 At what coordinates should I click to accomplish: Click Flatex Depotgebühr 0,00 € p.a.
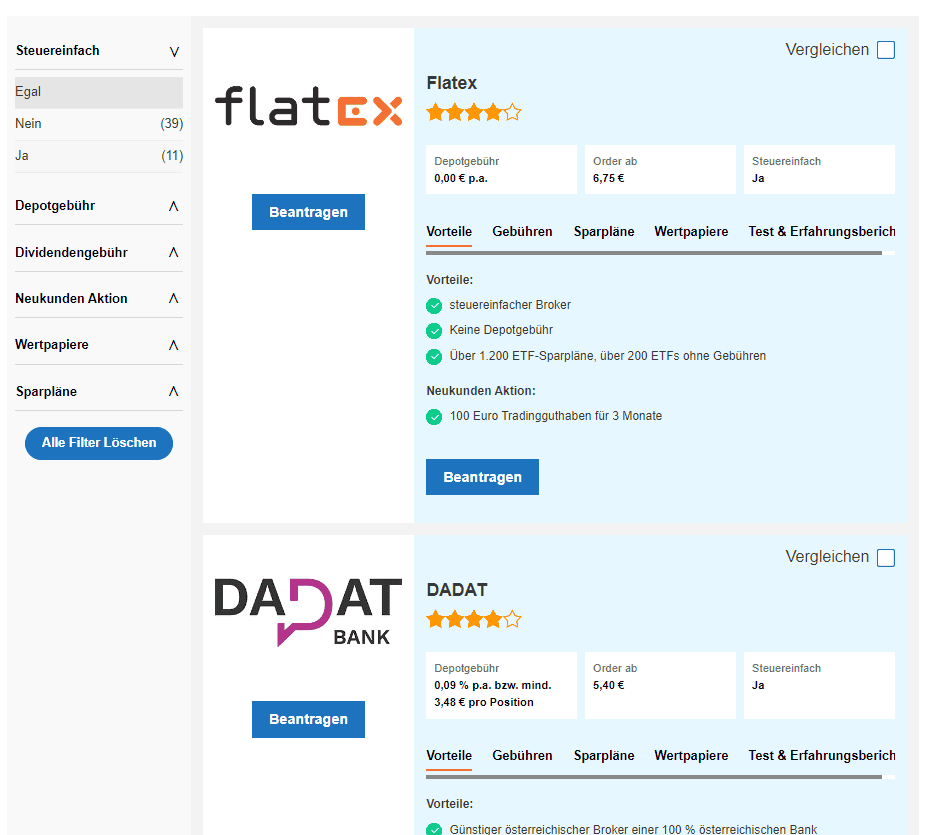point(501,169)
